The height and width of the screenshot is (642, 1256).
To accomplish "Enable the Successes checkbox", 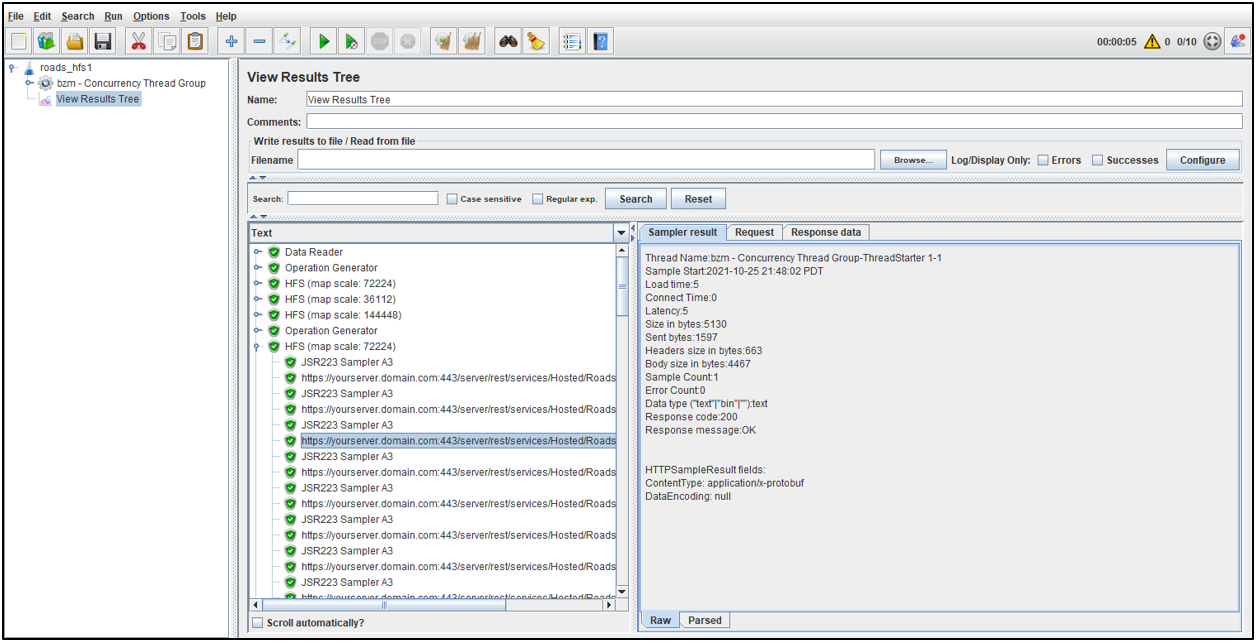I will tap(1097, 160).
